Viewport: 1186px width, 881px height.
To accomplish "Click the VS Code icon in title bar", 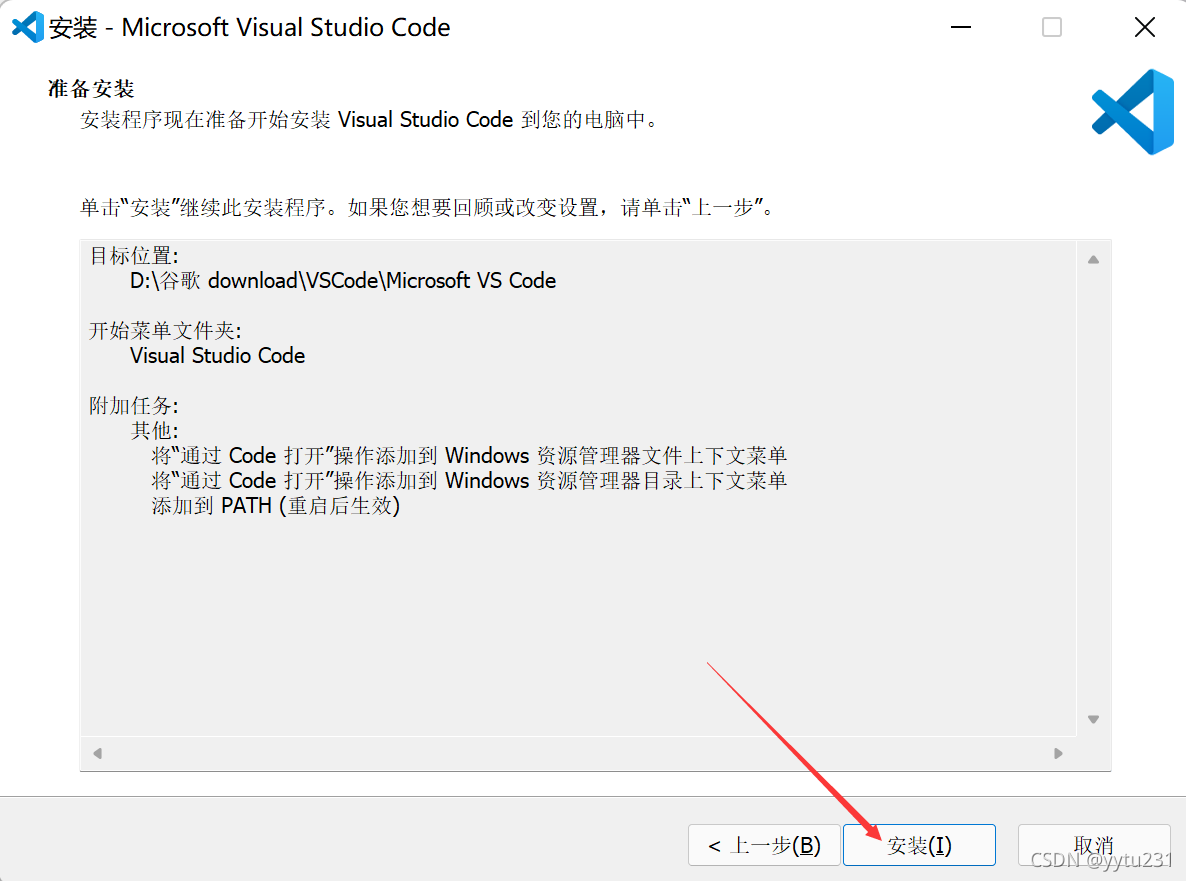I will pyautogui.click(x=27, y=27).
